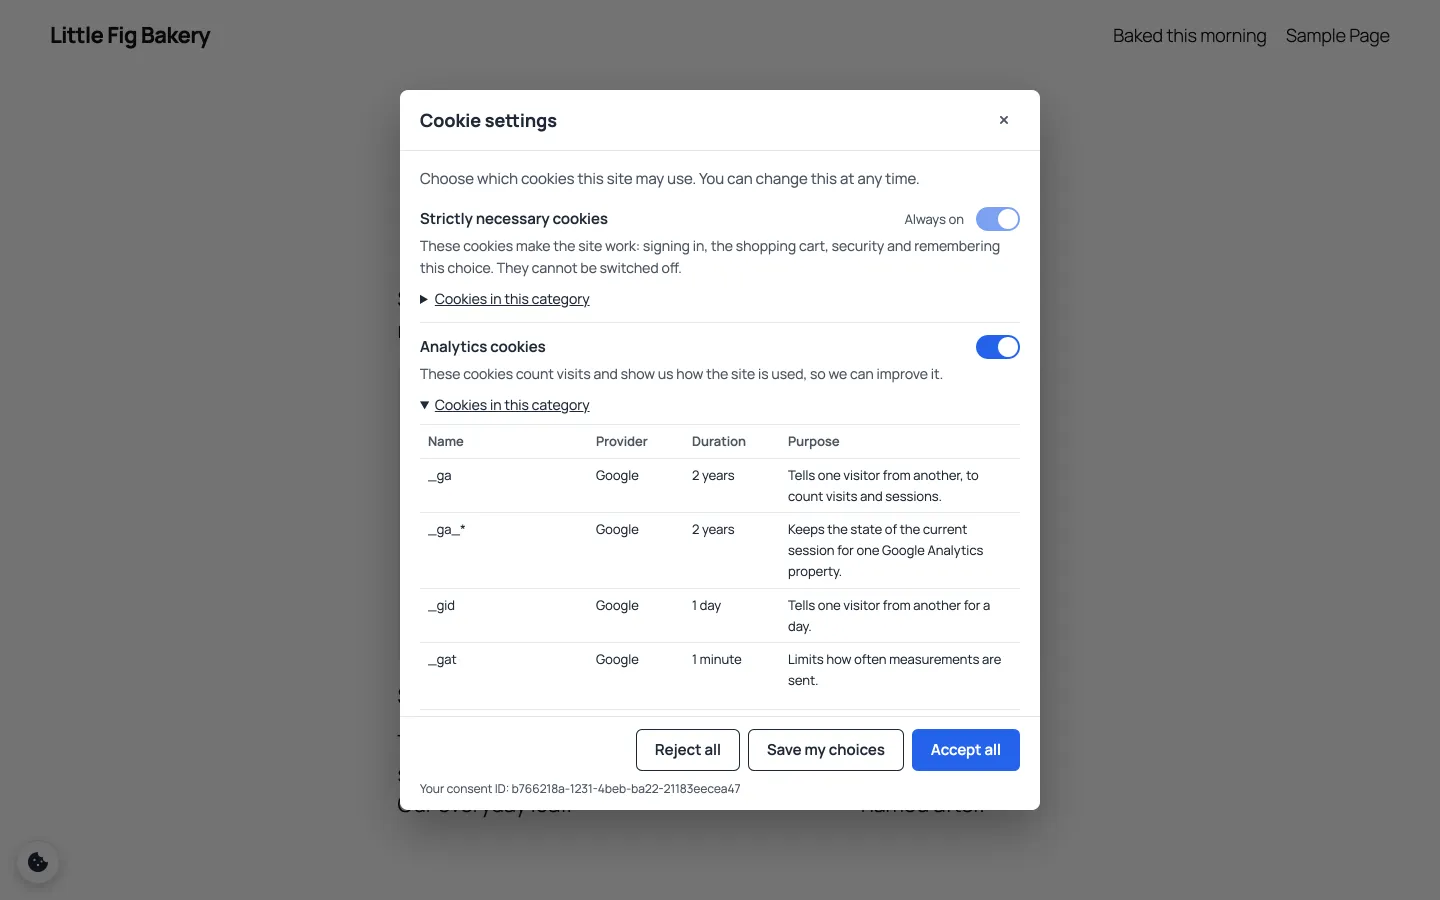Save my choices for cookies
This screenshot has width=1440, height=900.
coord(826,750)
